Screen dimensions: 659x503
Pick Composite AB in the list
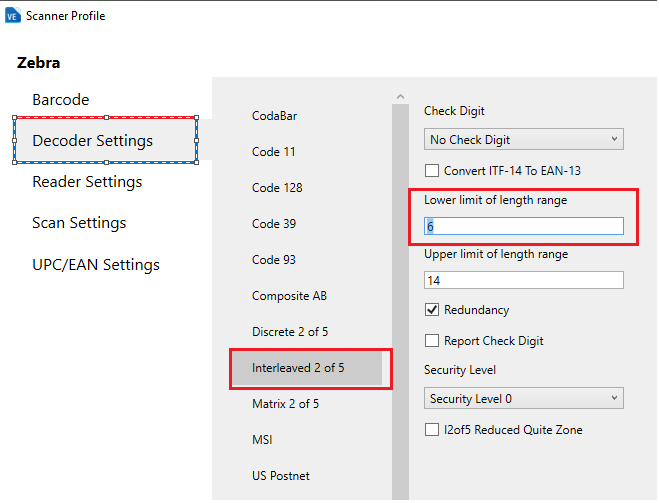point(289,296)
